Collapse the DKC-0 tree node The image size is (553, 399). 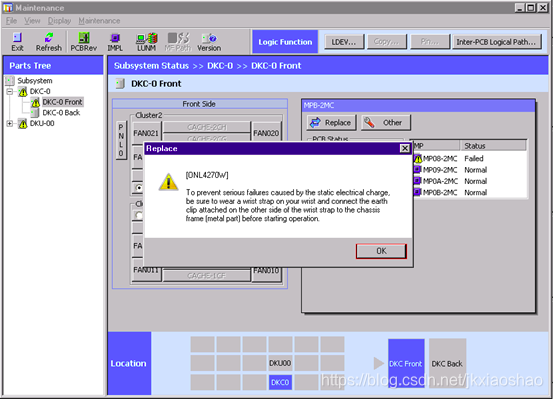[10, 92]
